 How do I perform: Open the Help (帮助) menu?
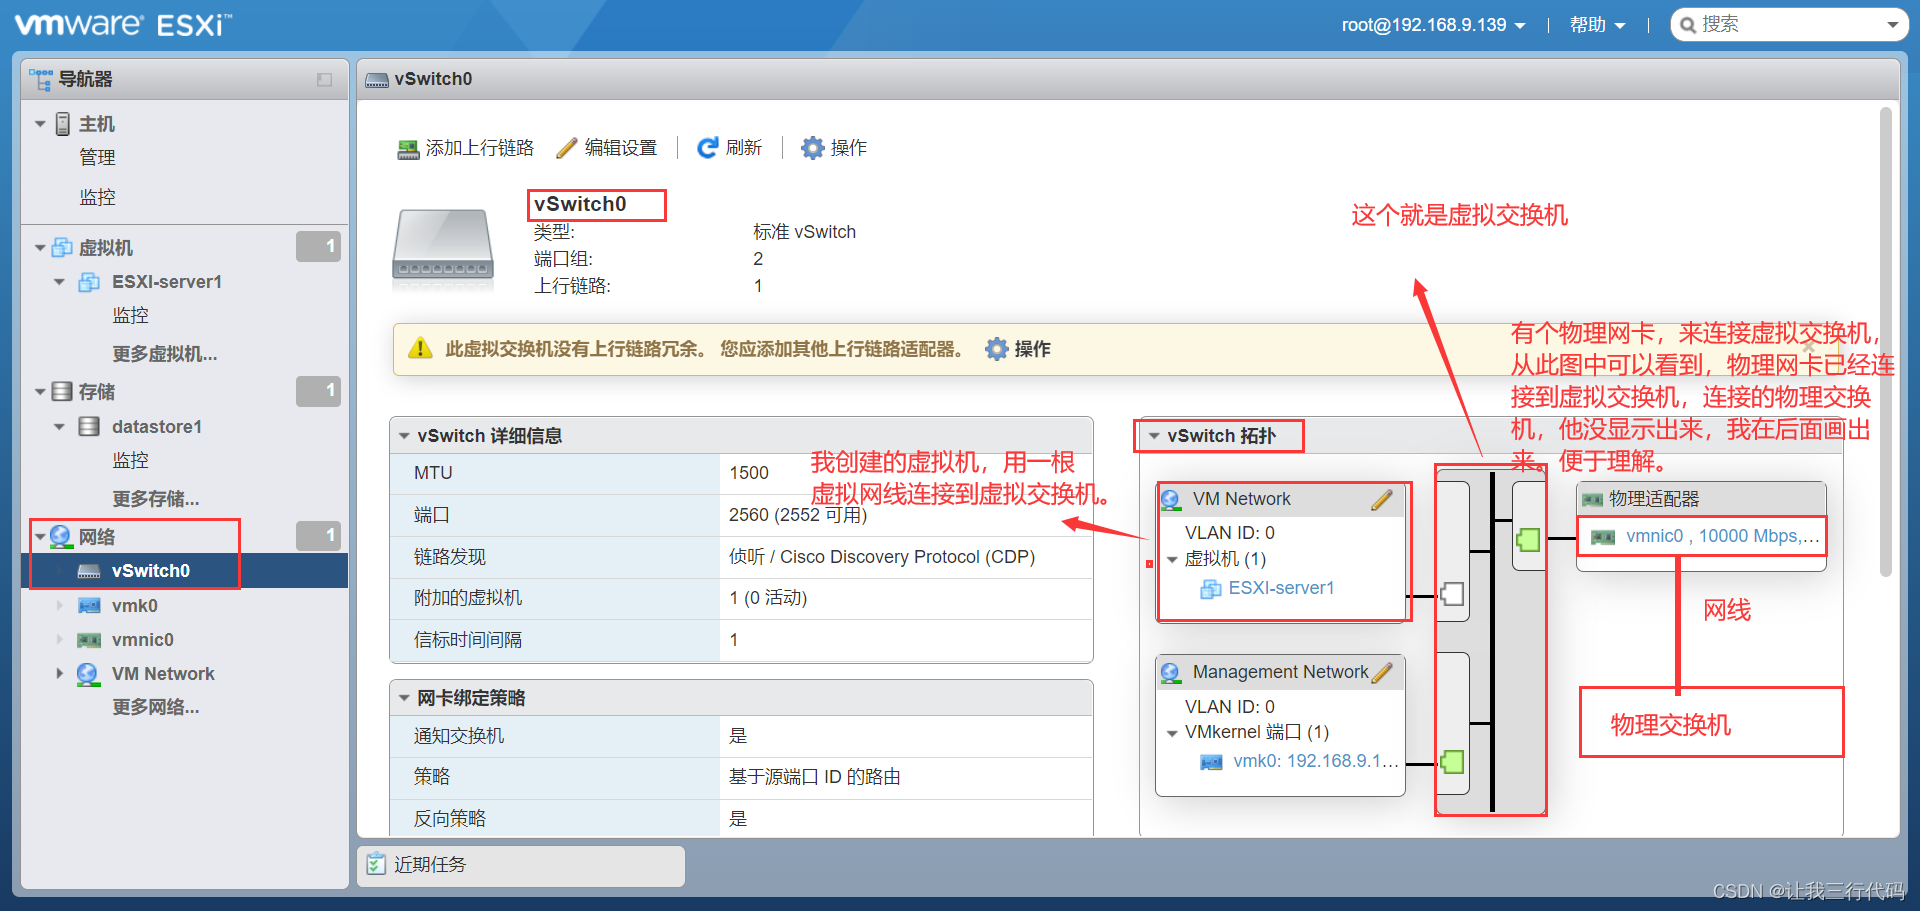(1597, 25)
